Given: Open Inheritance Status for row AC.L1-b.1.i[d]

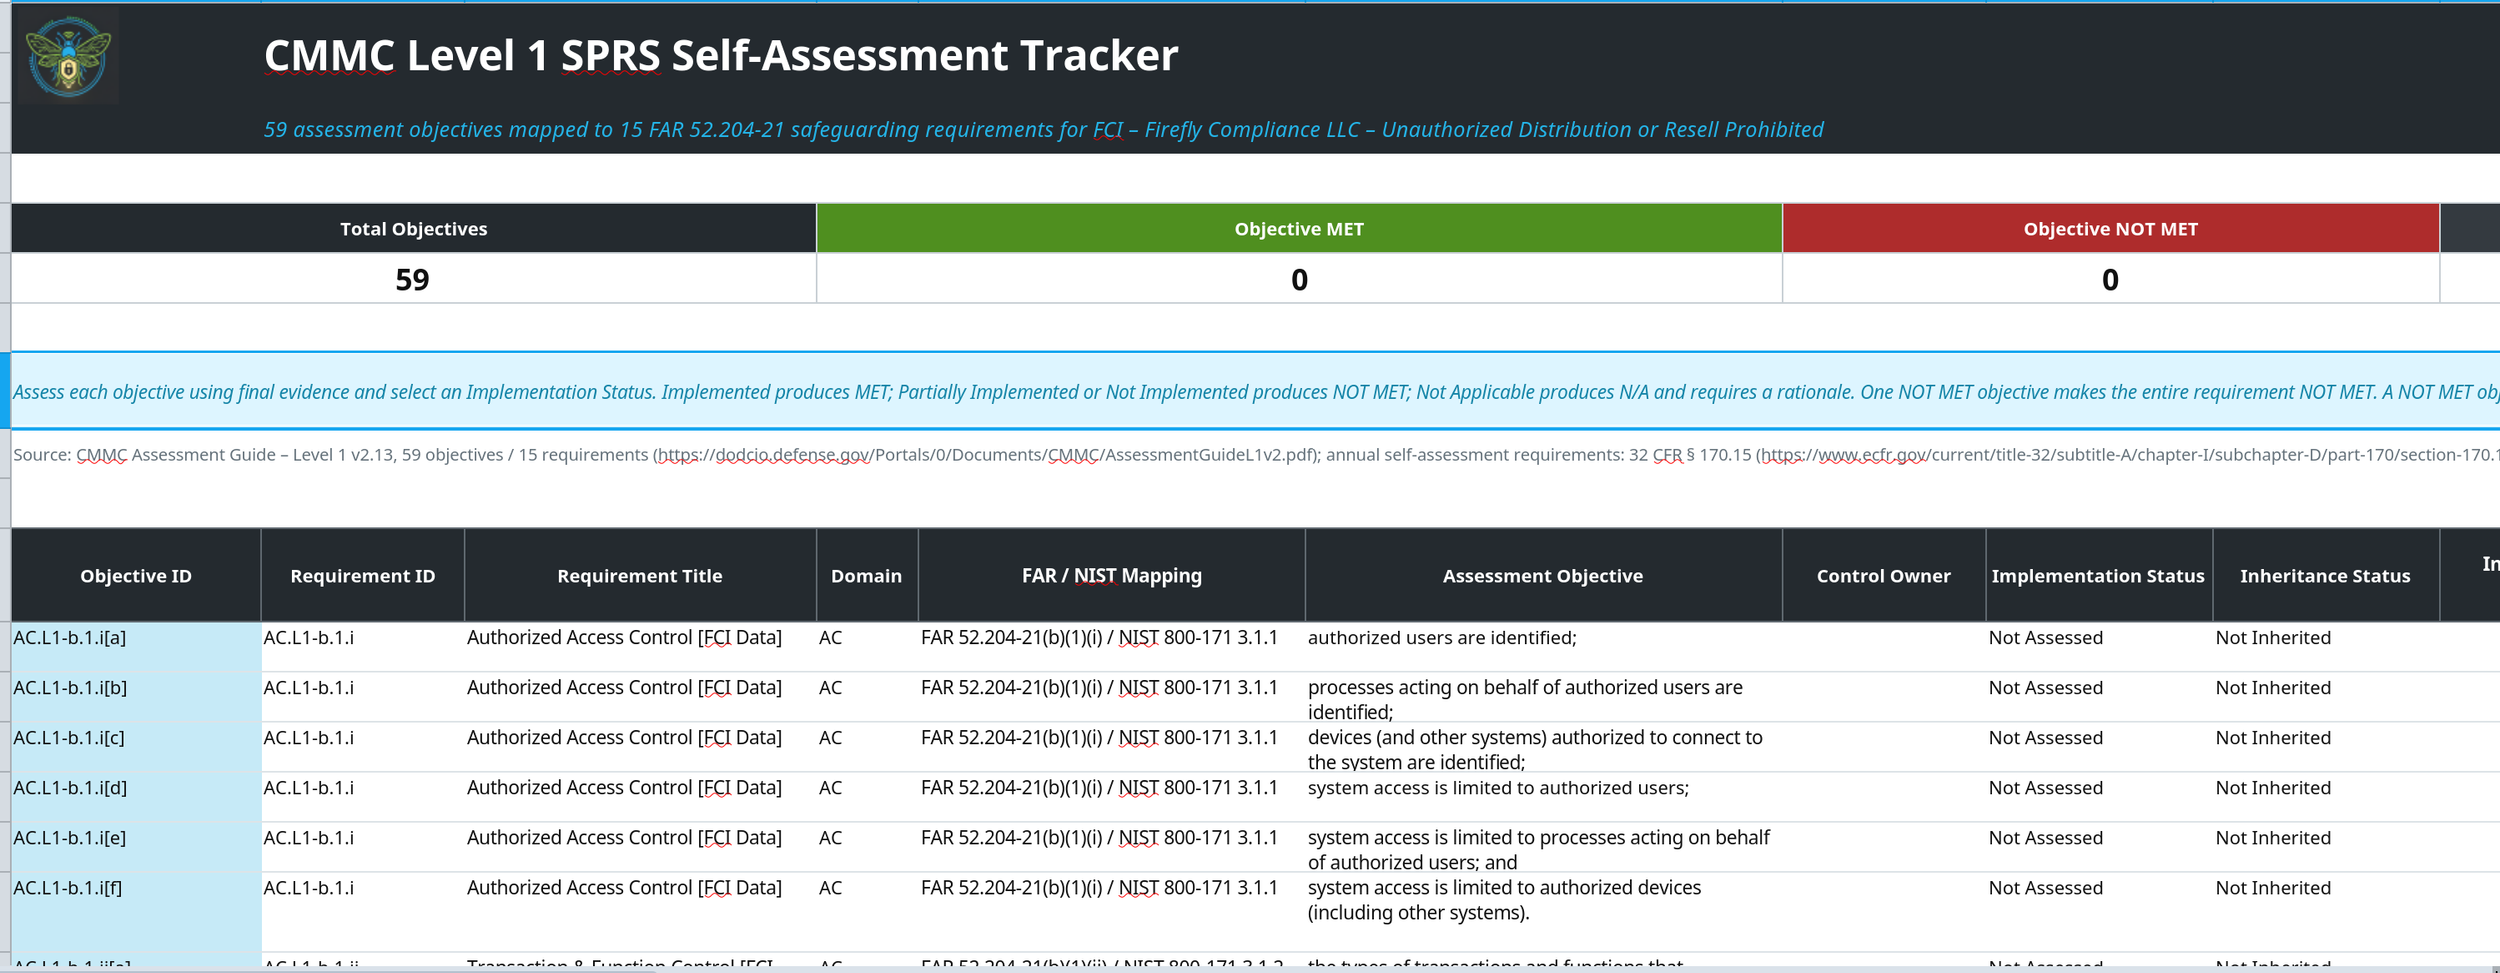Looking at the screenshot, I should 2325,797.
